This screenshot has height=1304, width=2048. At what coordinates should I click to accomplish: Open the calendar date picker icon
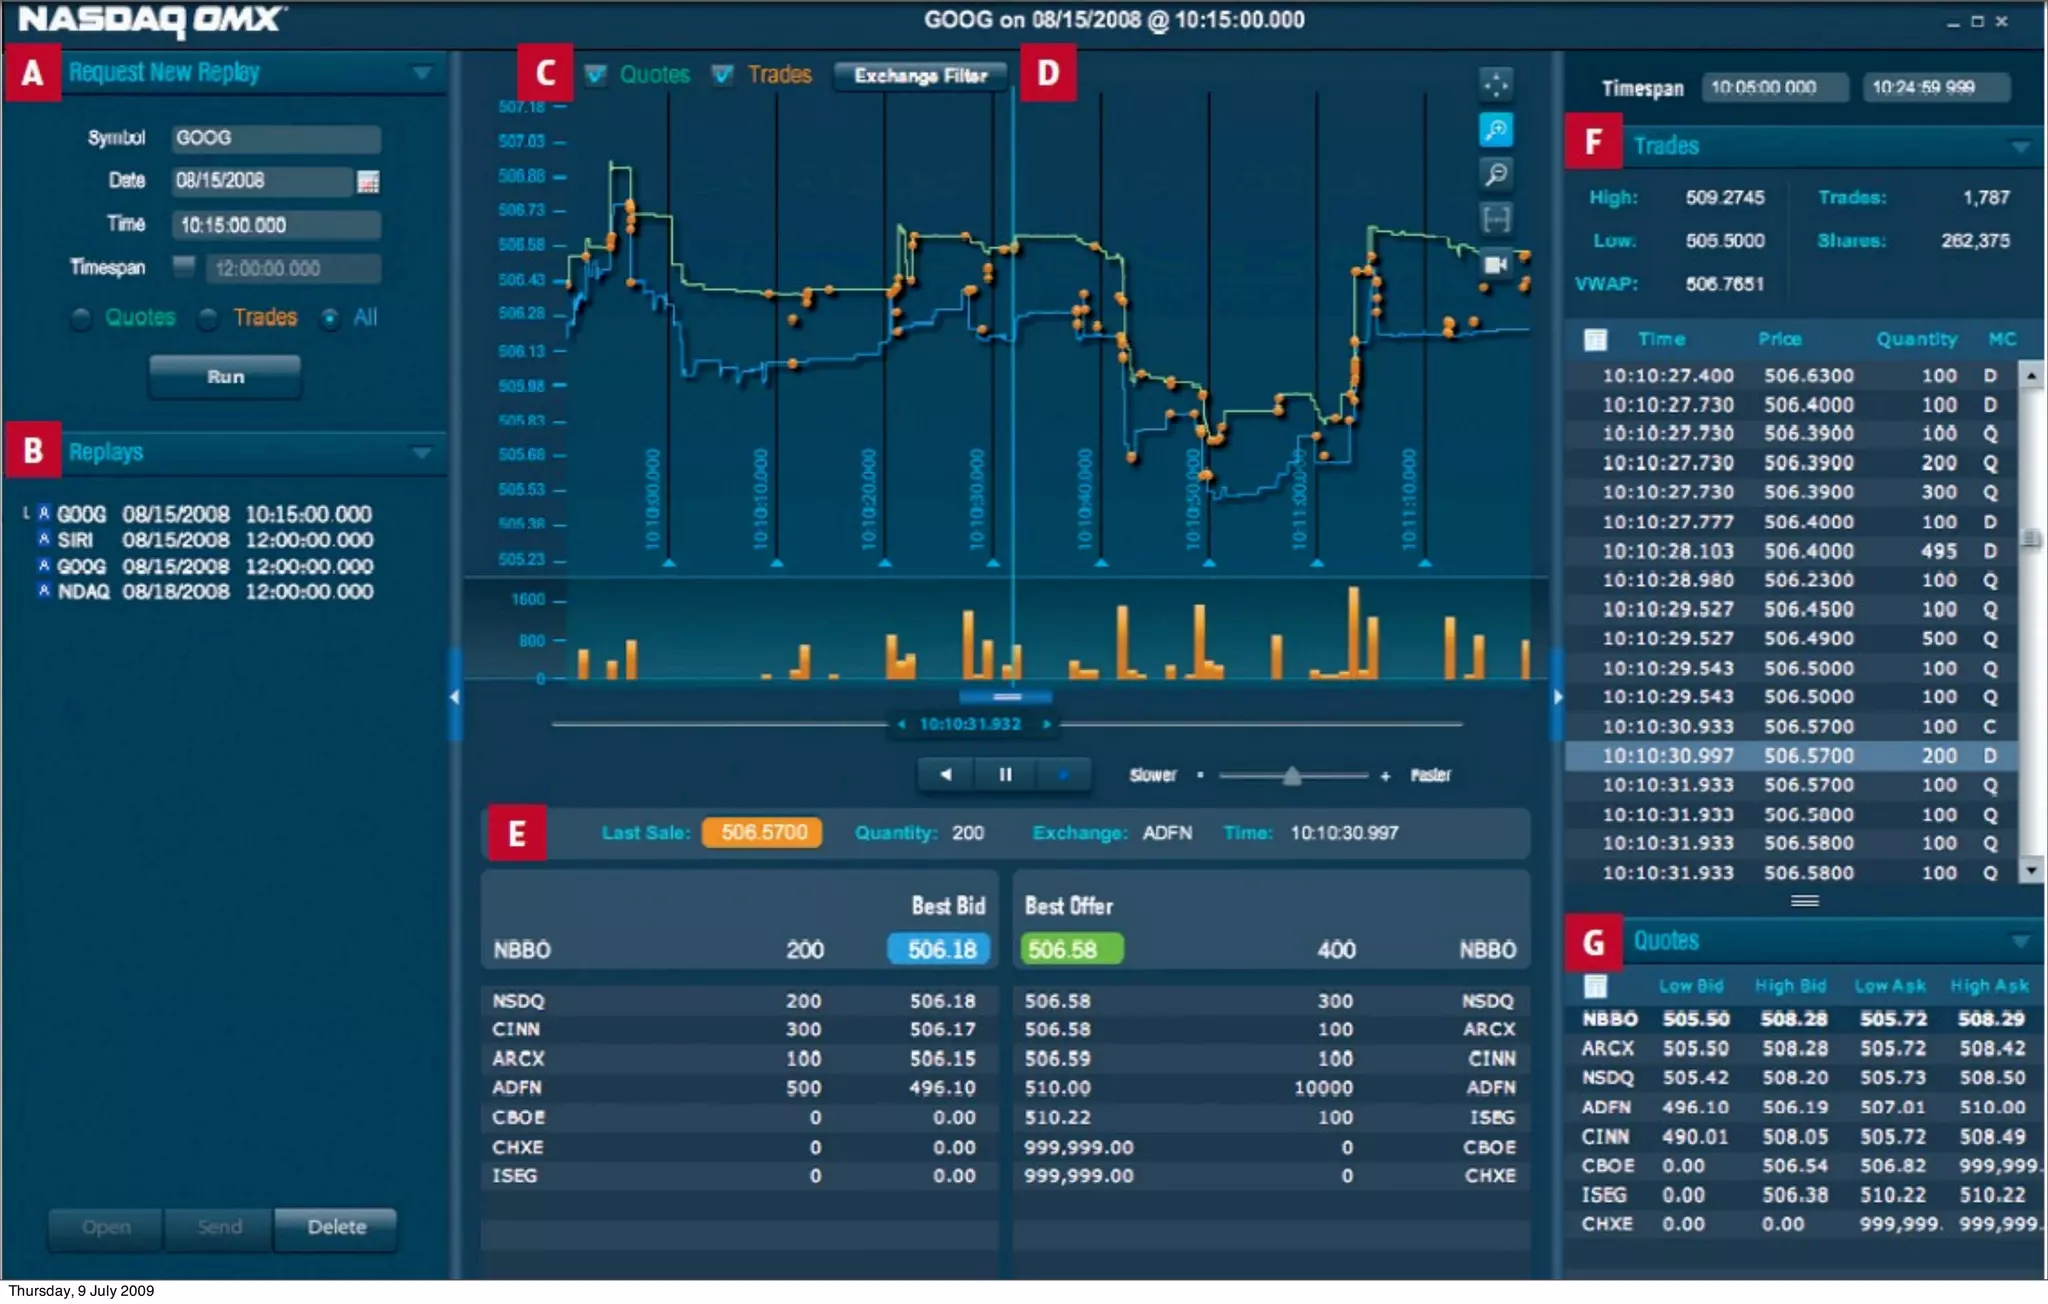click(x=368, y=182)
